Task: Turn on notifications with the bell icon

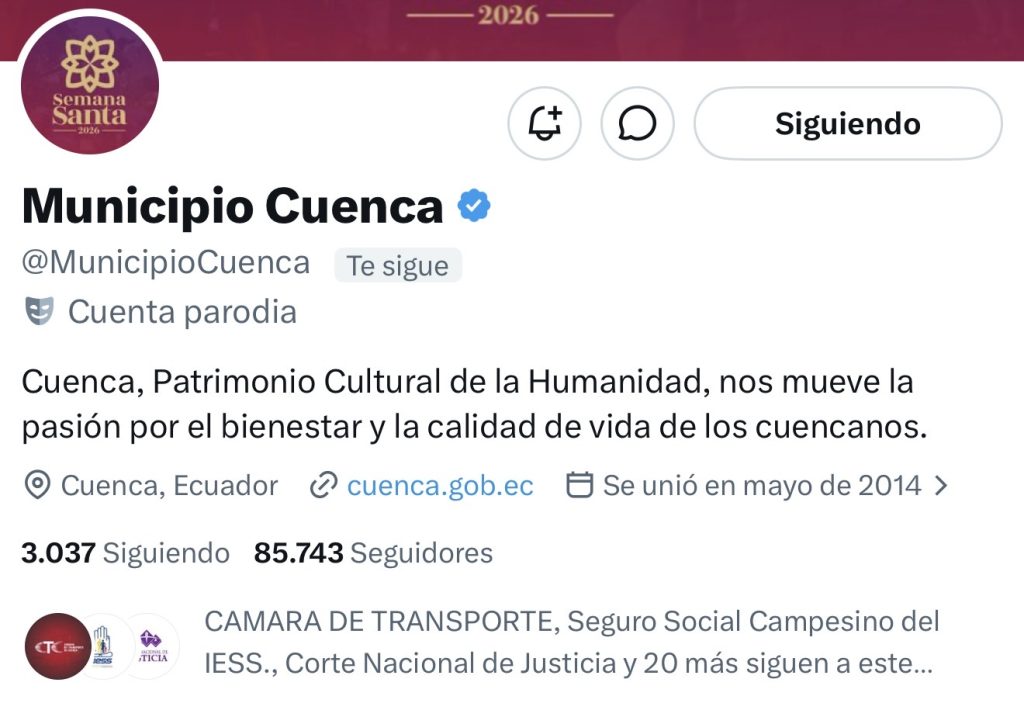Action: click(x=545, y=123)
